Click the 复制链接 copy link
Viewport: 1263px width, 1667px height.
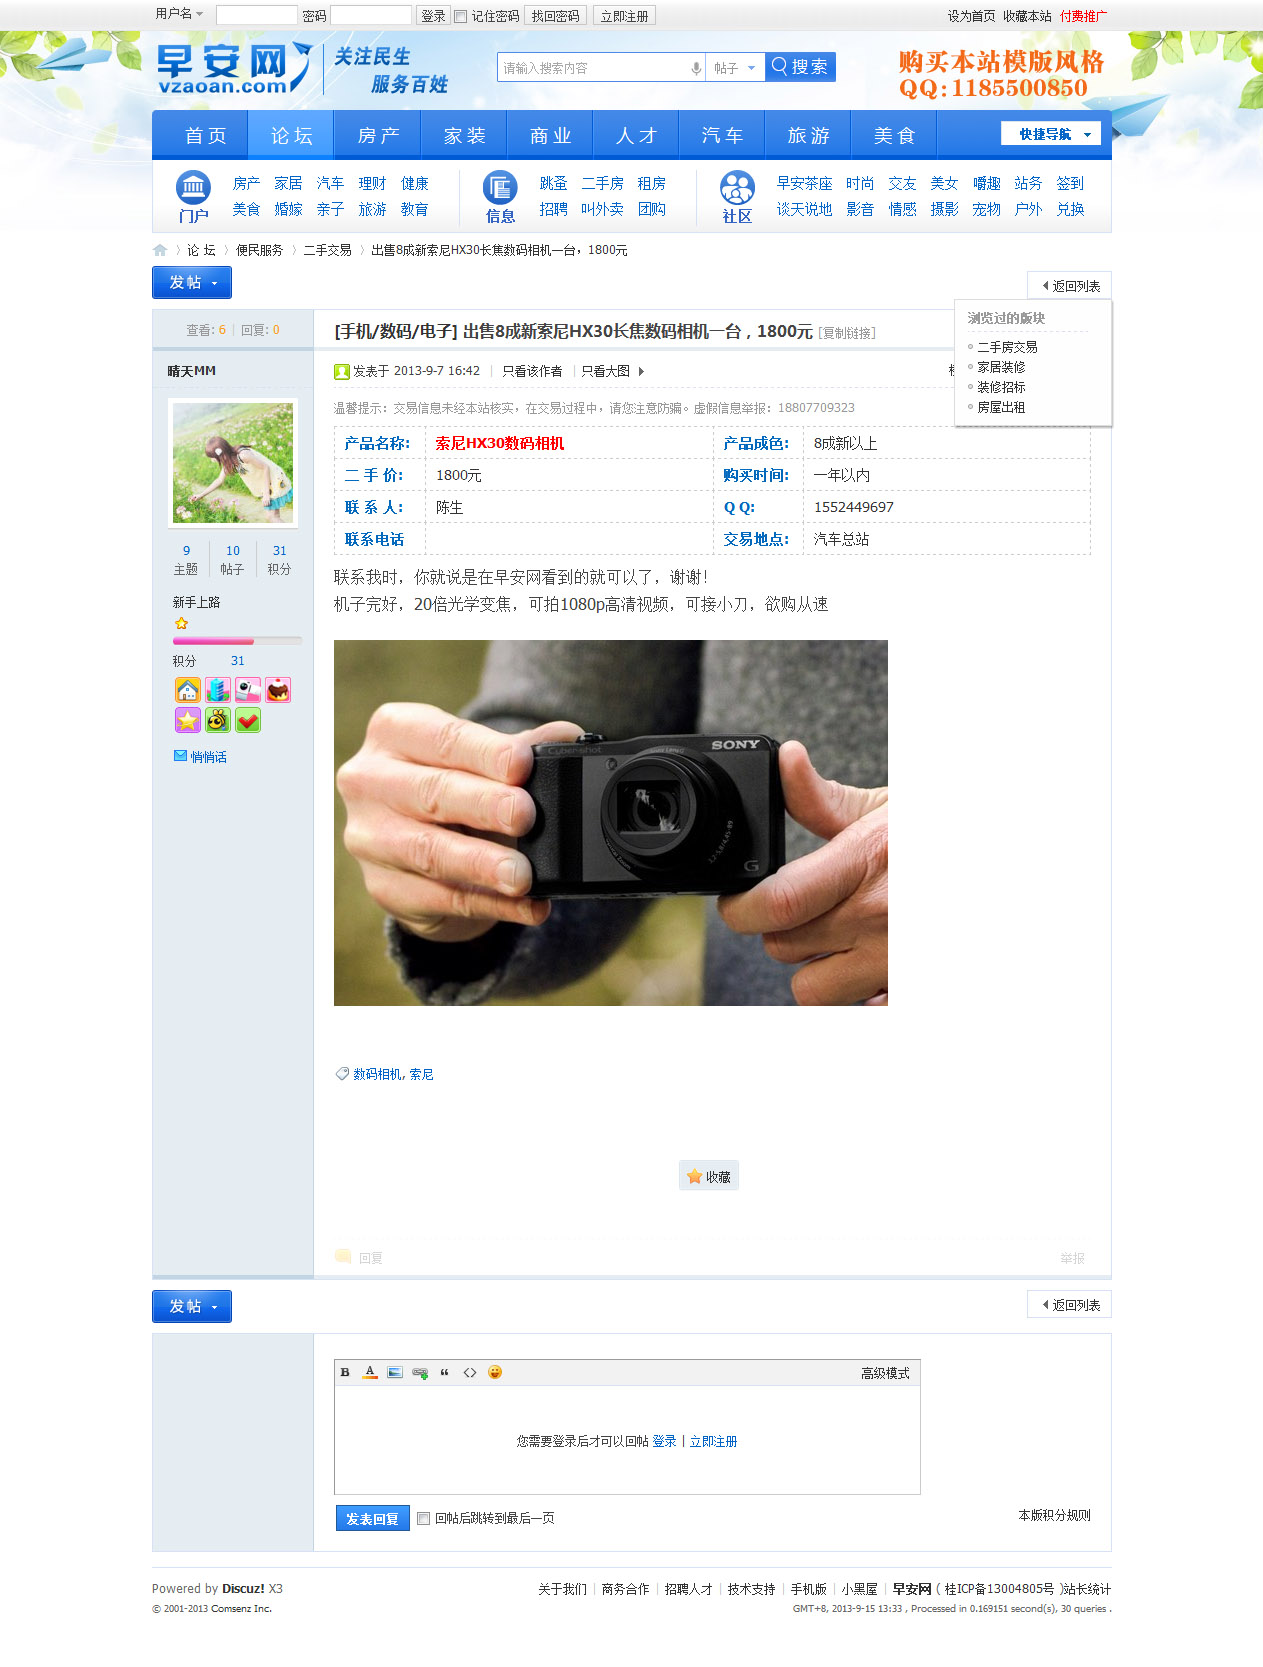847,333
